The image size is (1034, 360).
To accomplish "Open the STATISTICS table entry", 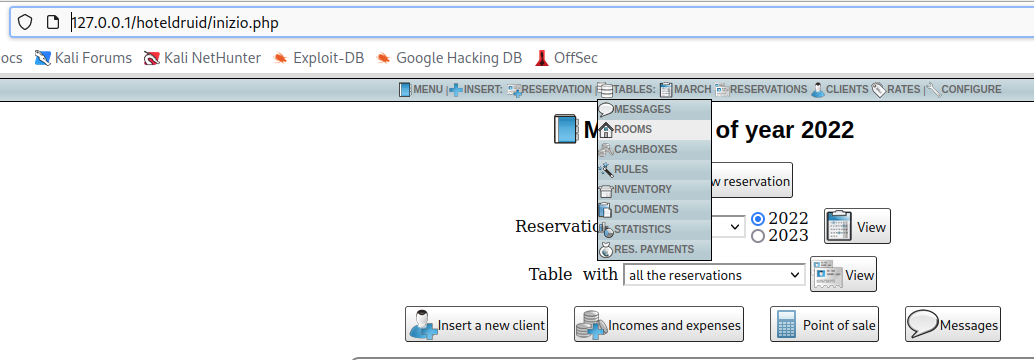I will click(654, 229).
